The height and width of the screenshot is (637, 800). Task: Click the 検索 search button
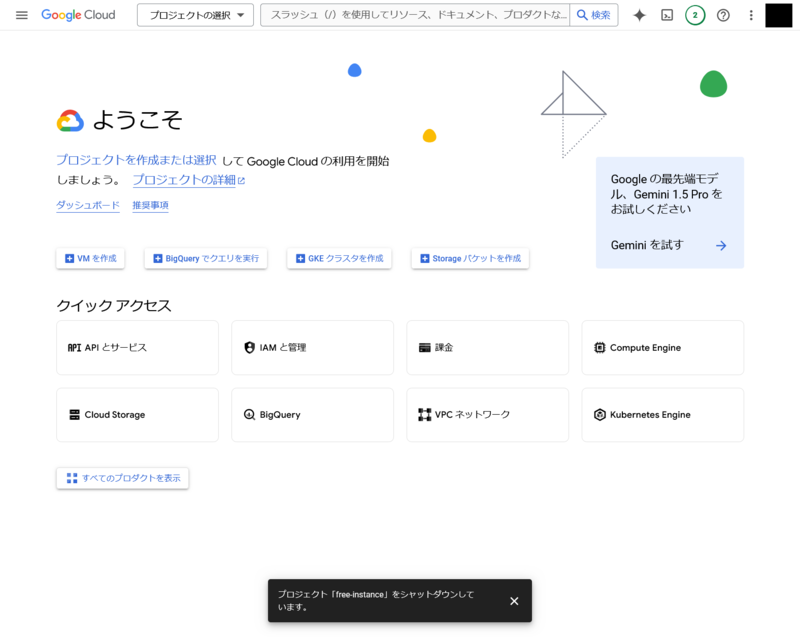click(594, 15)
